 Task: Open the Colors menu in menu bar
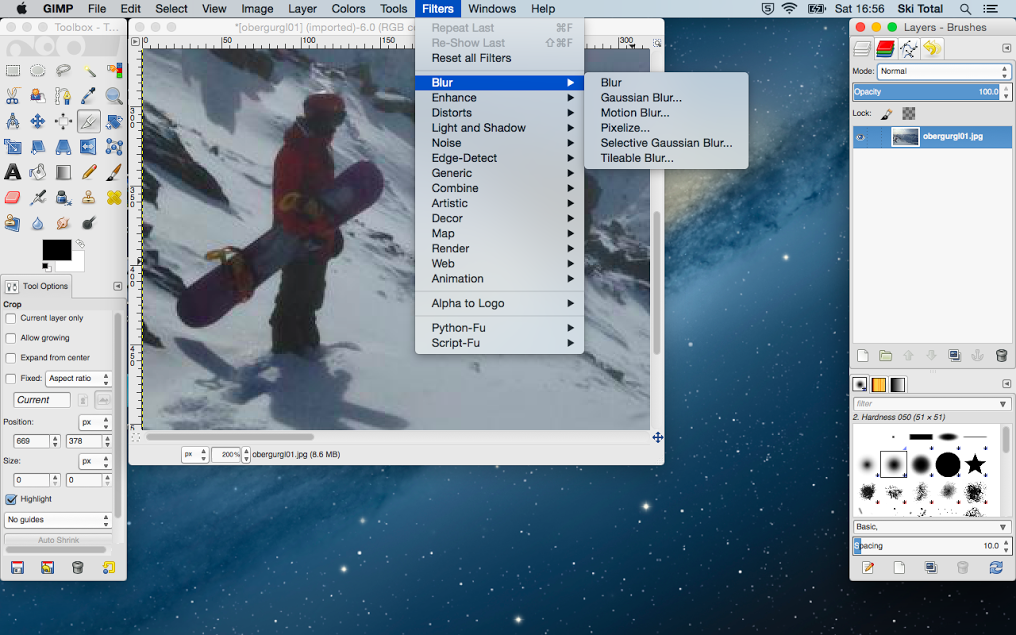[348, 9]
